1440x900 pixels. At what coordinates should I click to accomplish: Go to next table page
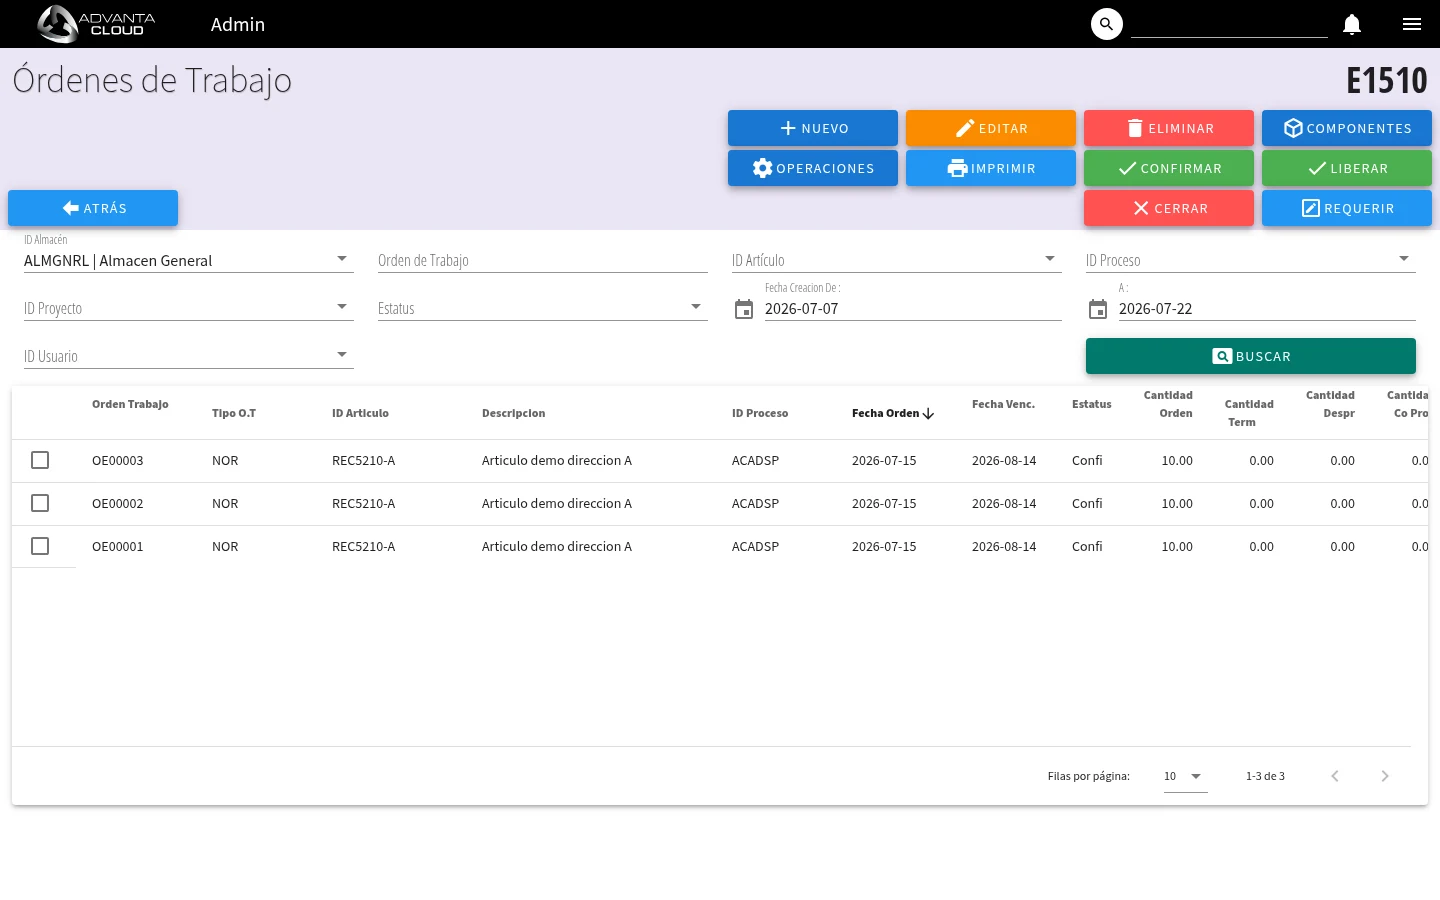pos(1385,776)
